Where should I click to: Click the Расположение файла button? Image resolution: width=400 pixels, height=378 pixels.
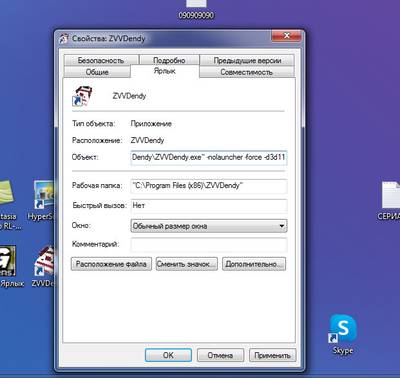point(111,264)
